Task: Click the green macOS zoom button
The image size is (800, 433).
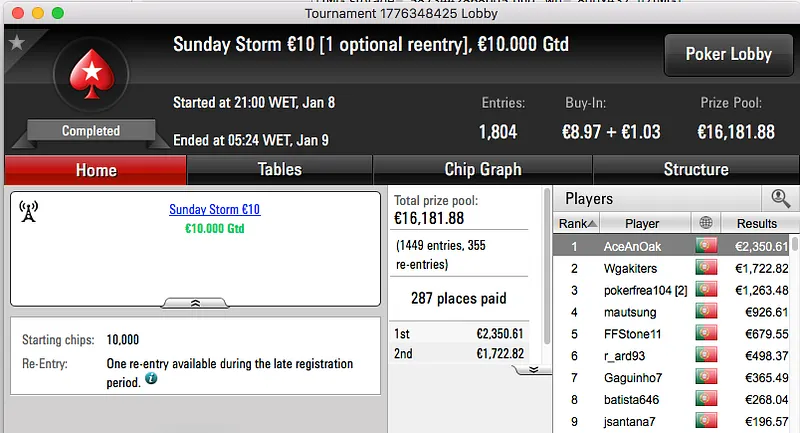Action: [x=57, y=13]
